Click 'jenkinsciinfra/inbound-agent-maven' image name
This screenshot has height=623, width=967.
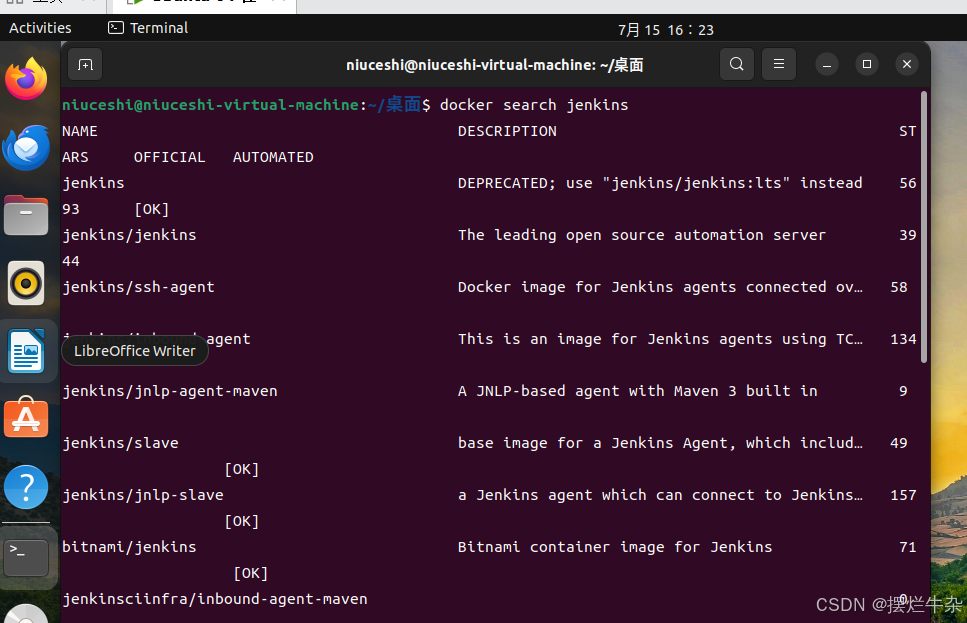point(215,599)
